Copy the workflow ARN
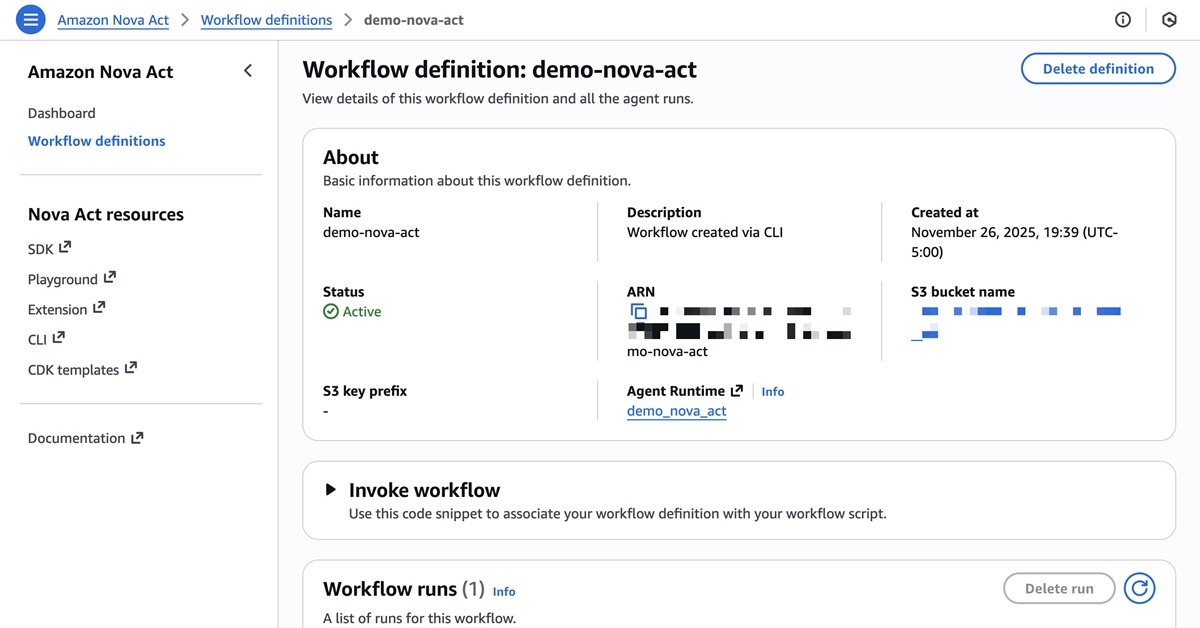Viewport: 1200px width, 628px height. (x=639, y=311)
